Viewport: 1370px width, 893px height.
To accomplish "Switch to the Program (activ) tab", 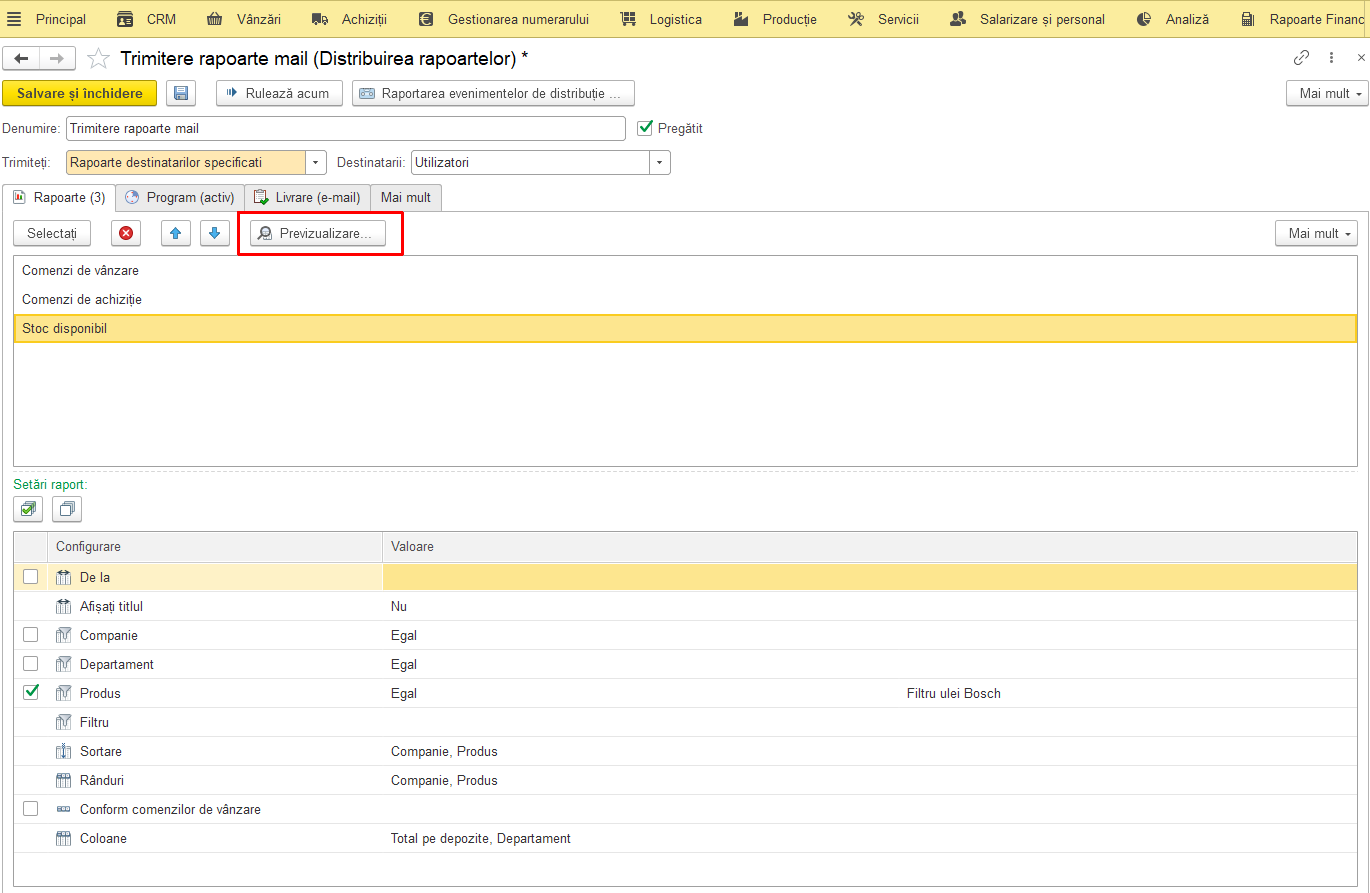I will pyautogui.click(x=180, y=197).
